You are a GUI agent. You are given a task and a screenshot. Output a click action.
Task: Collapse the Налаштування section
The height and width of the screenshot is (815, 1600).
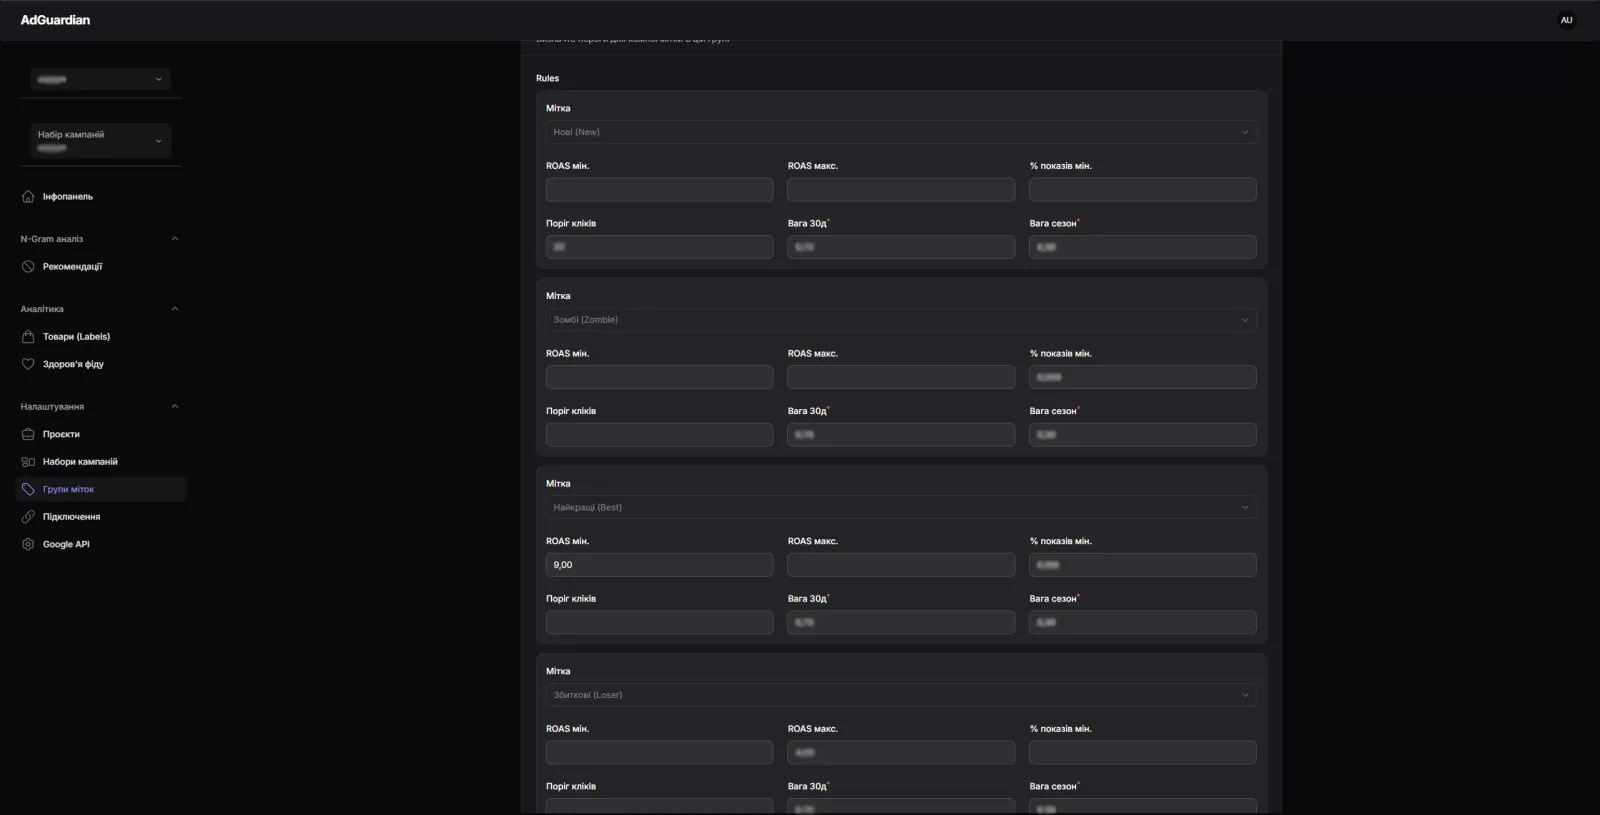pos(175,407)
